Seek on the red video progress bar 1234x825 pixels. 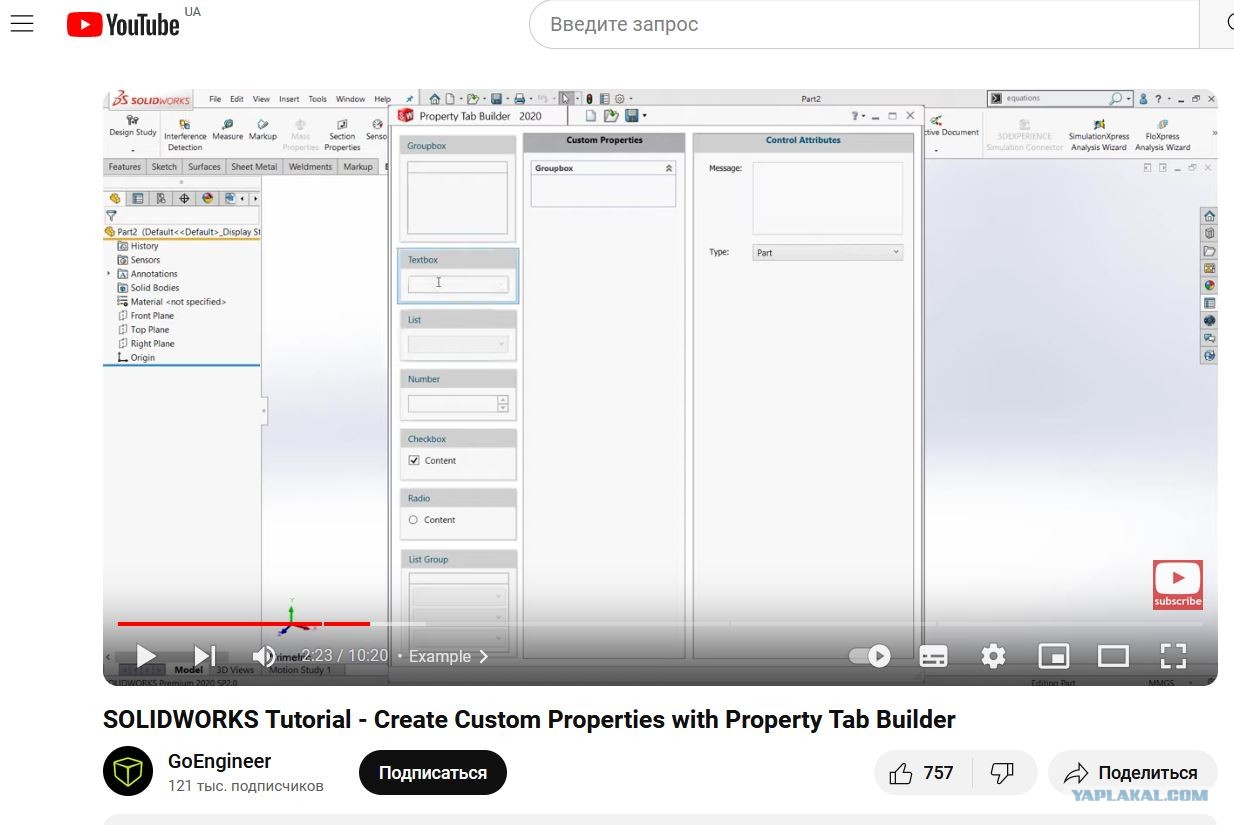pos(244,624)
